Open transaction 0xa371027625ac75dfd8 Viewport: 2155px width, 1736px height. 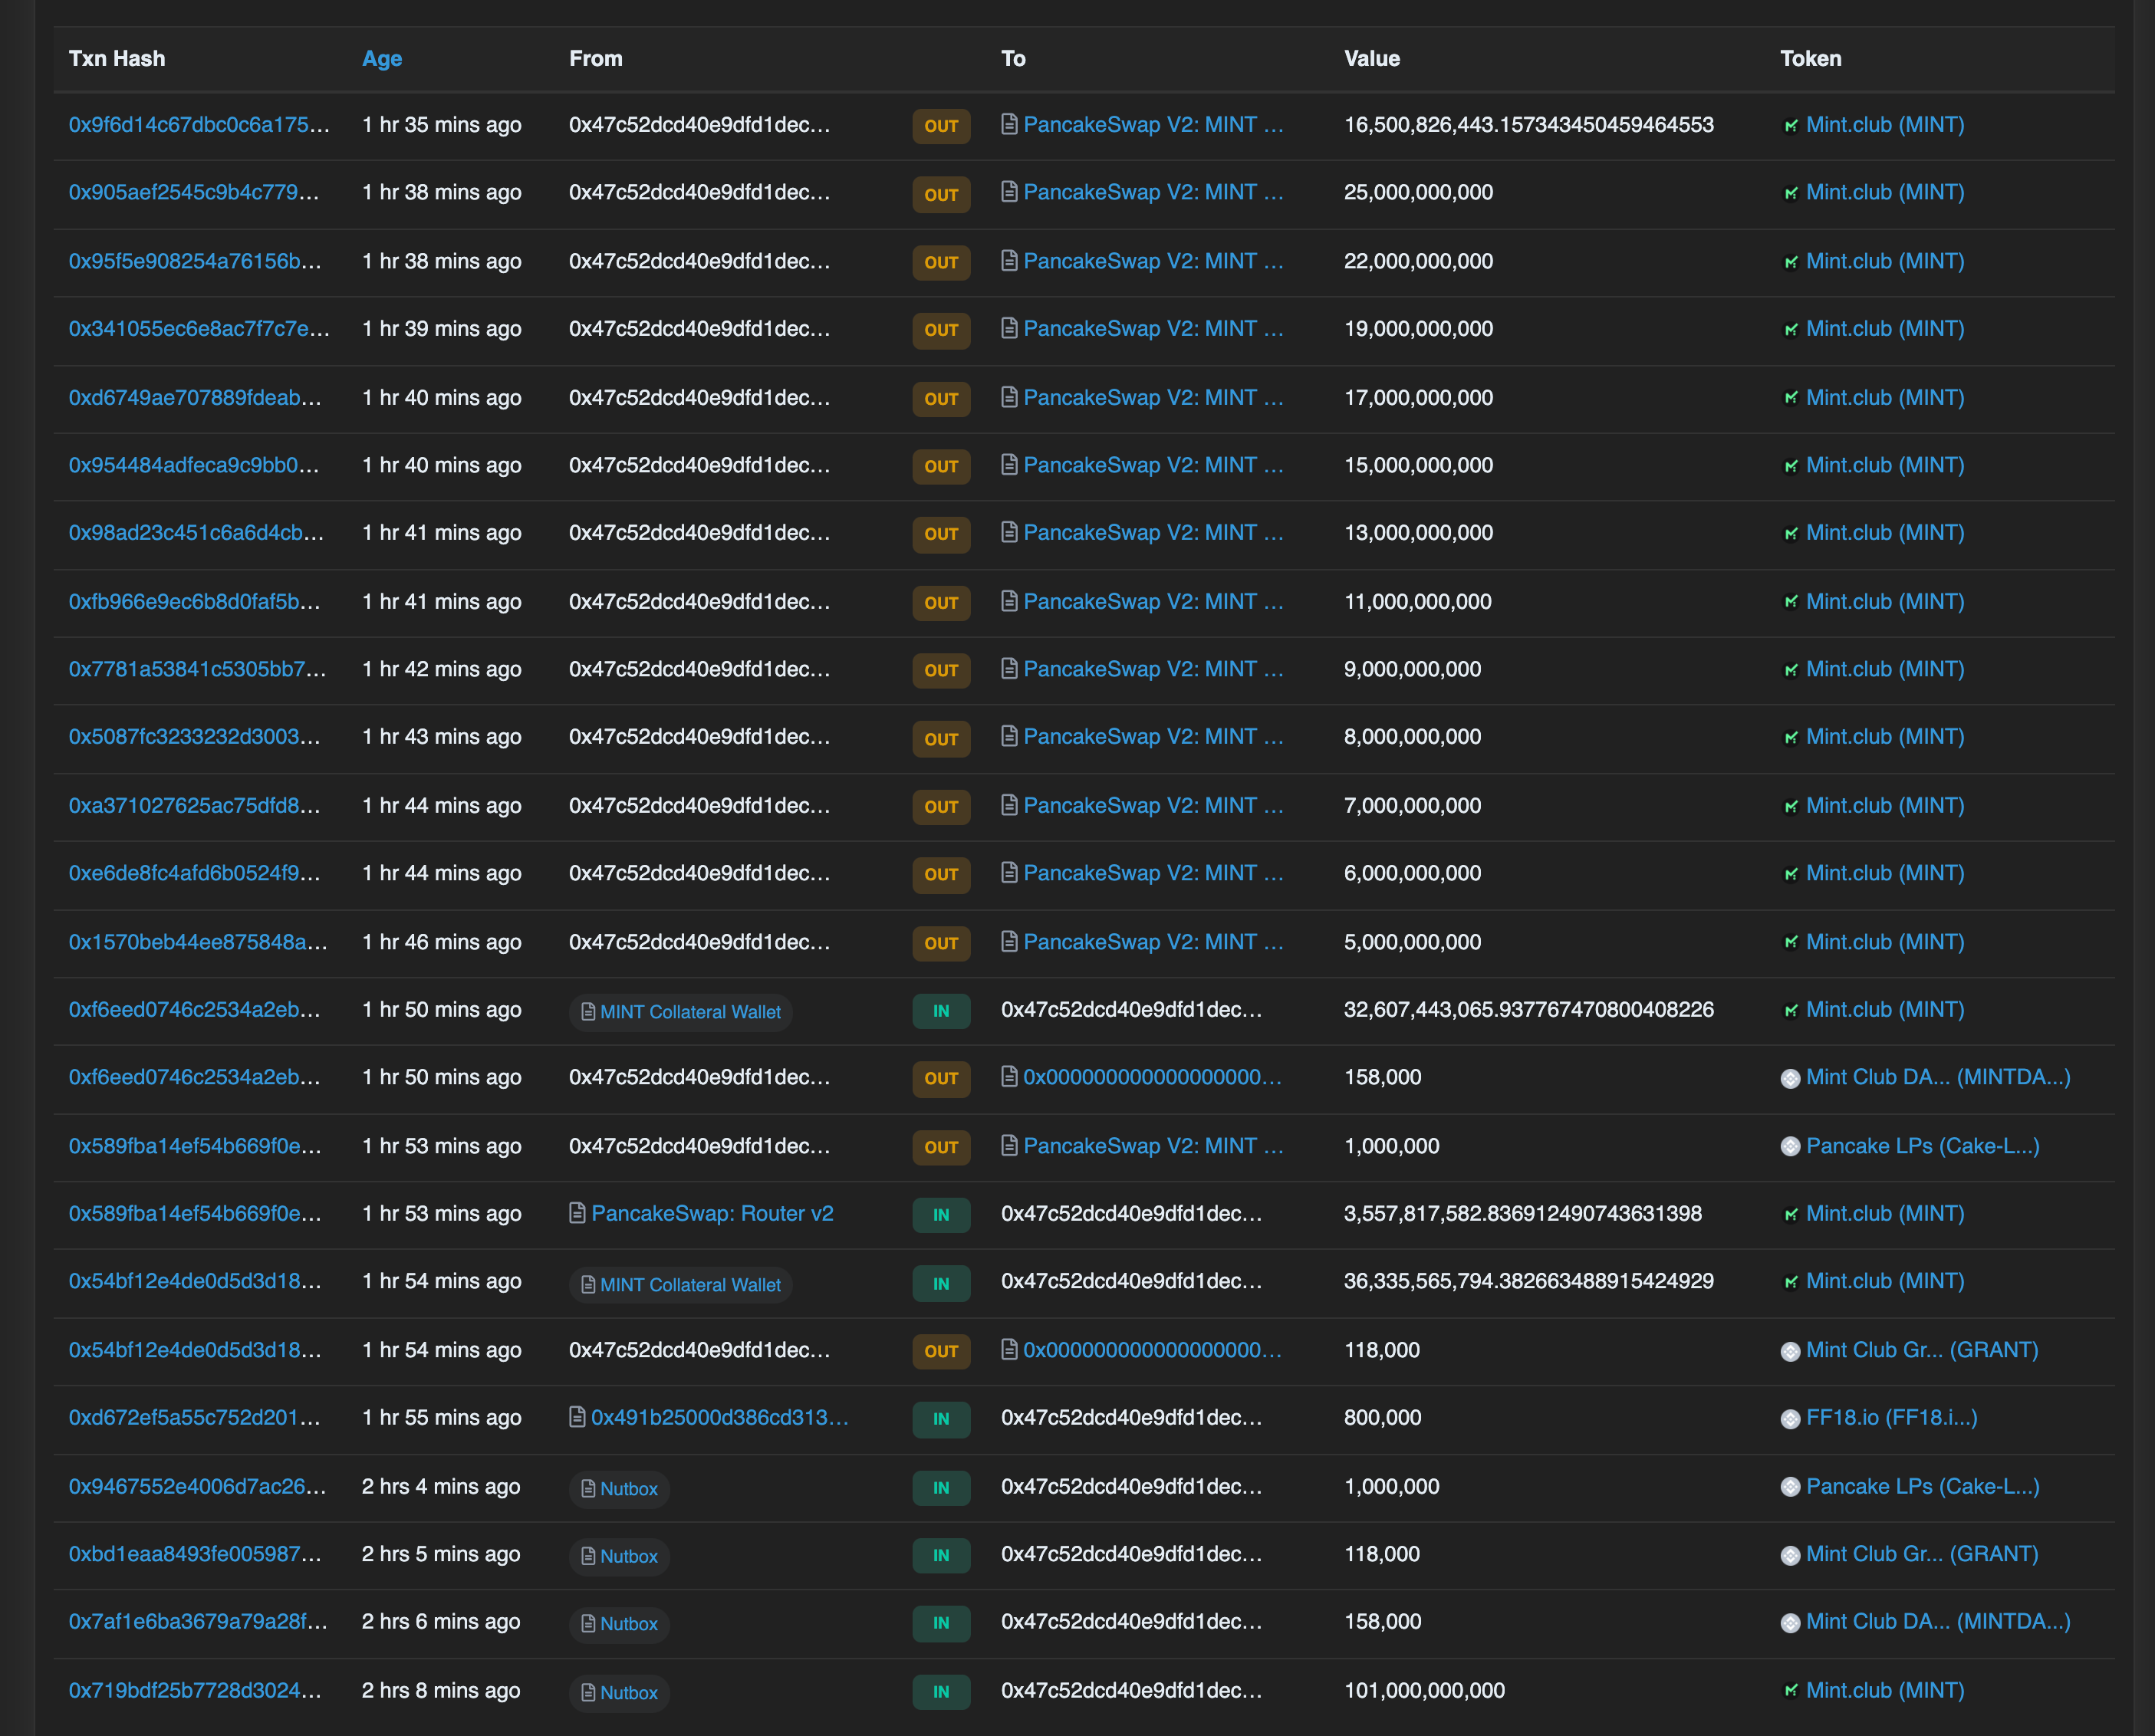click(x=194, y=805)
